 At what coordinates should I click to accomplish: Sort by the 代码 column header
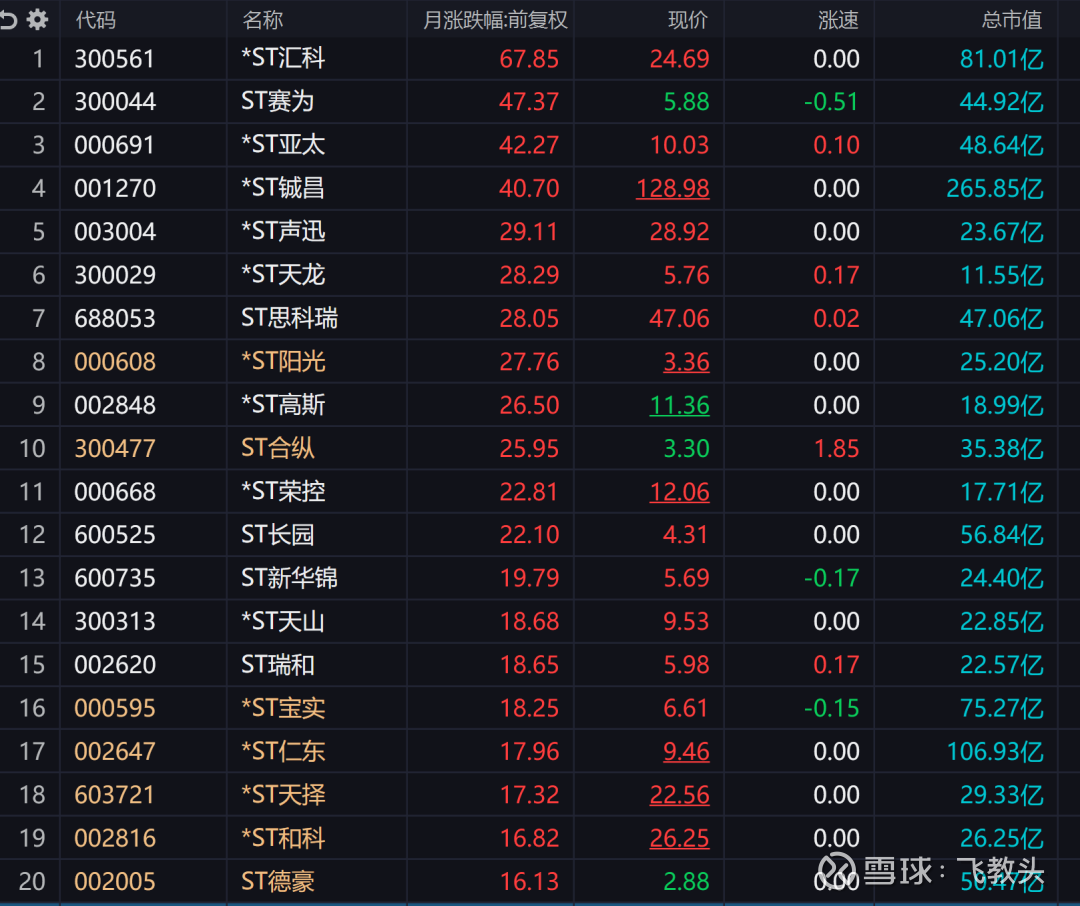[95, 20]
